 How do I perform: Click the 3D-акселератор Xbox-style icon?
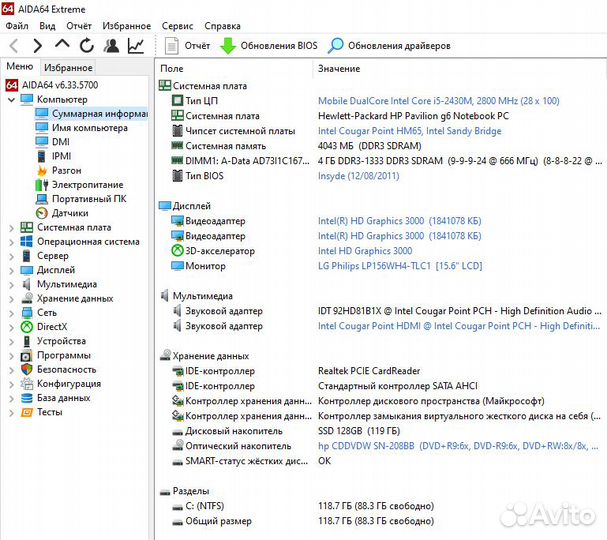coord(177,251)
